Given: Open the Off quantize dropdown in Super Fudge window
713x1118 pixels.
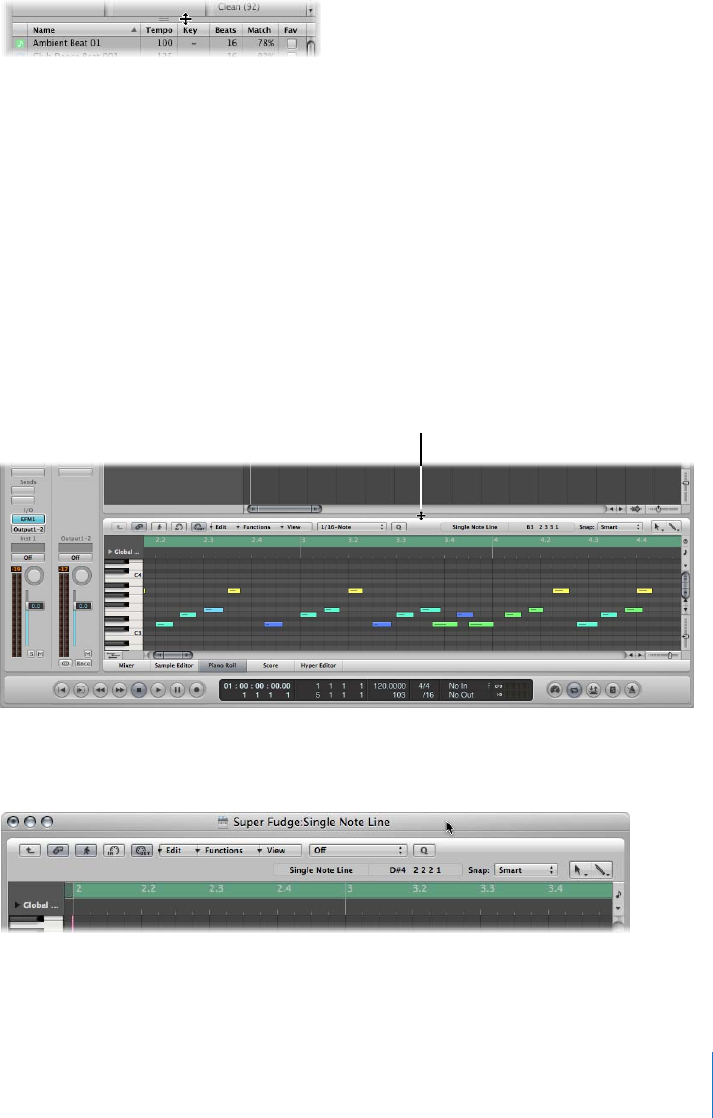Looking at the screenshot, I should [358, 850].
